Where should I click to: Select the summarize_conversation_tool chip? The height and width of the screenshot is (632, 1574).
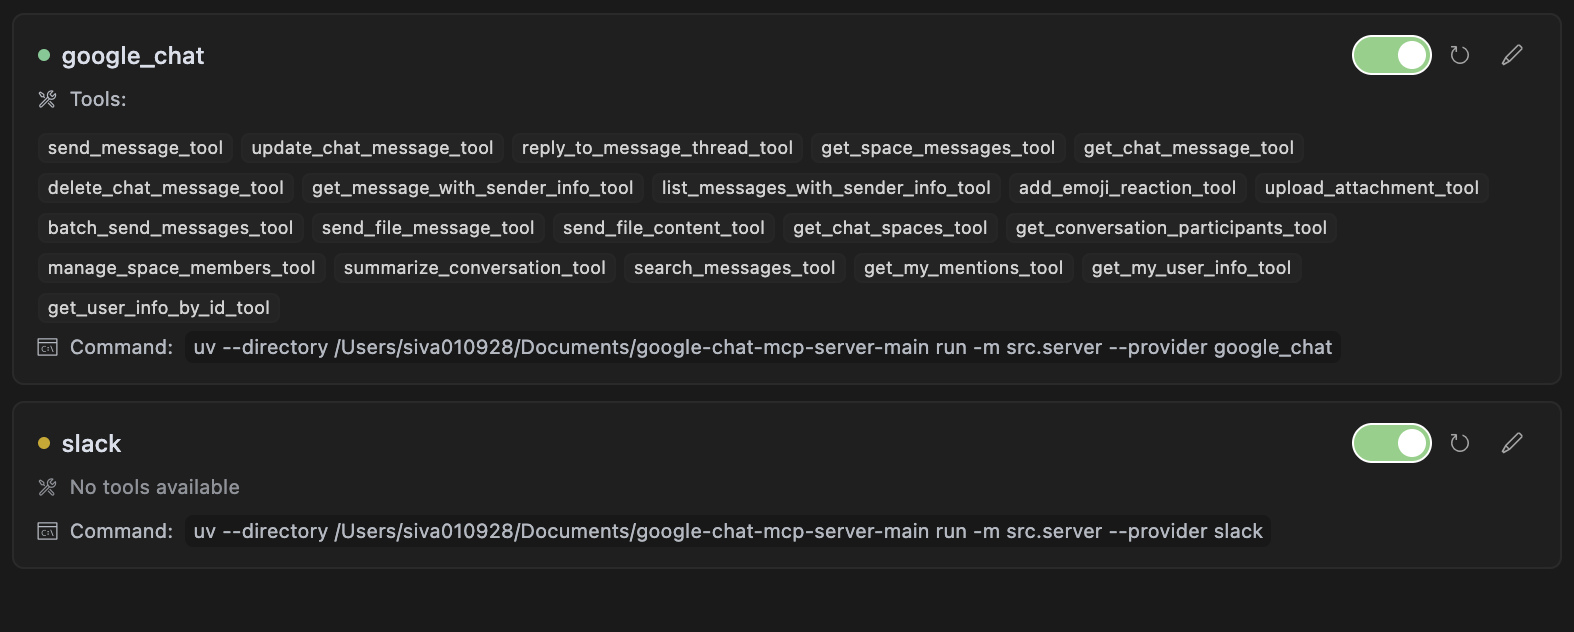point(474,267)
